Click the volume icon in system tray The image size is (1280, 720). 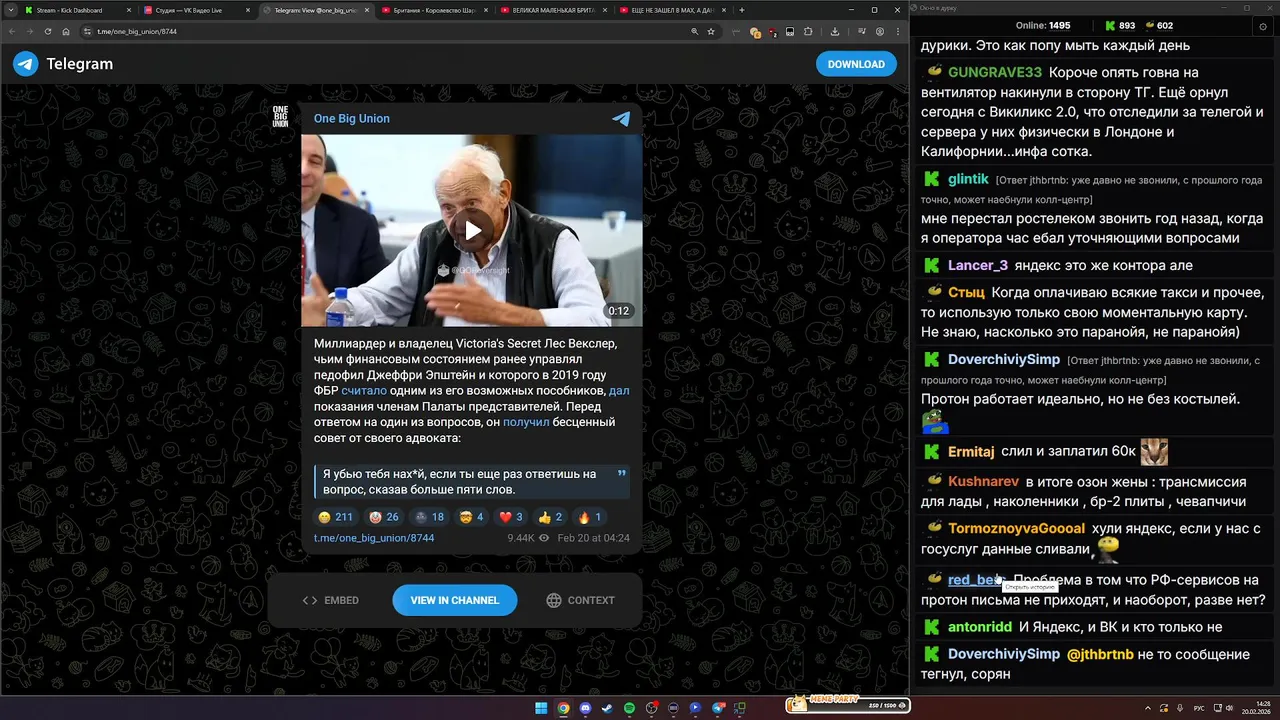point(1230,708)
